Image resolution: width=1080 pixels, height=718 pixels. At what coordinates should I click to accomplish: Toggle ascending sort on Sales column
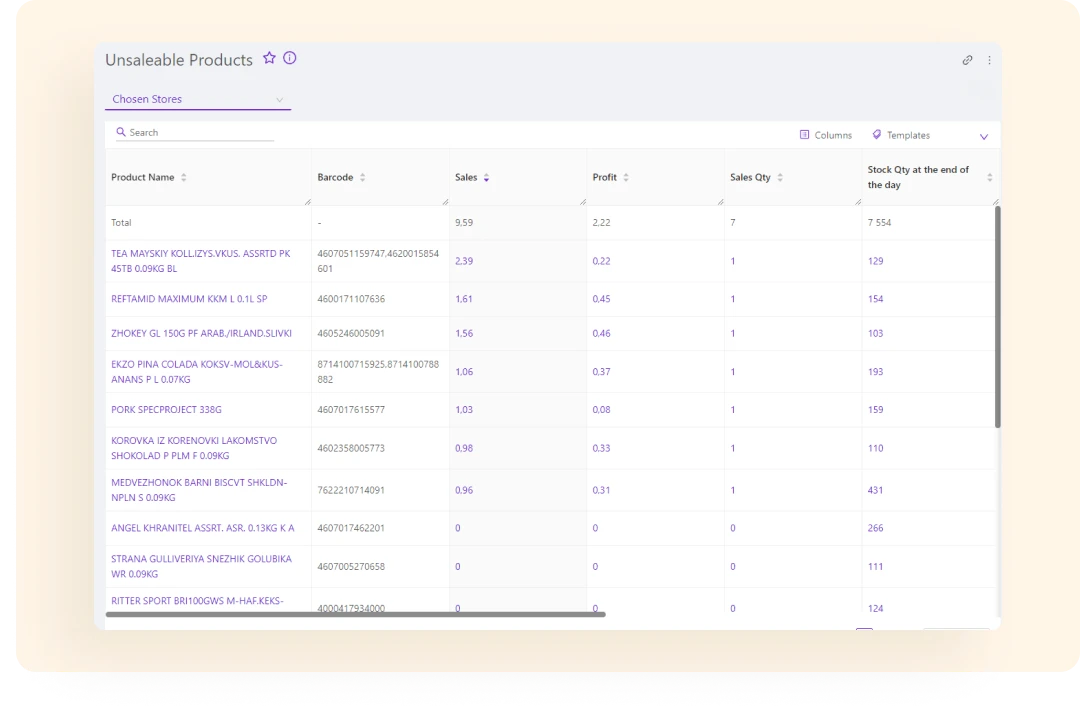(487, 177)
